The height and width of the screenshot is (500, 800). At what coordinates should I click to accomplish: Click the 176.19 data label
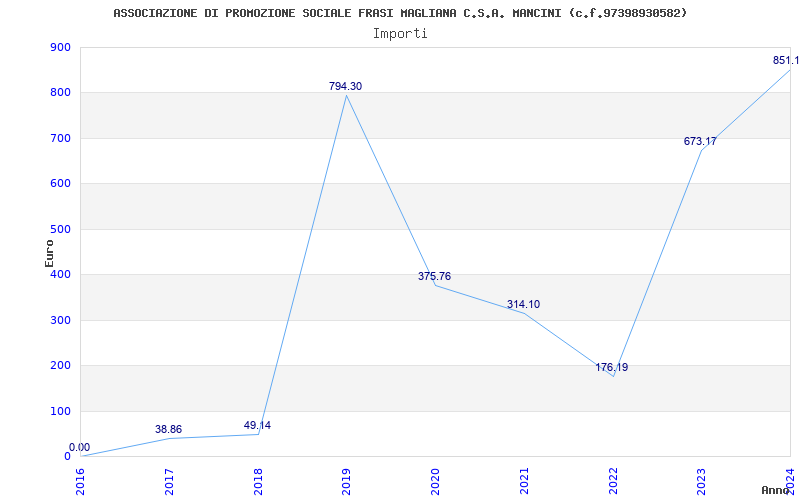[612, 367]
